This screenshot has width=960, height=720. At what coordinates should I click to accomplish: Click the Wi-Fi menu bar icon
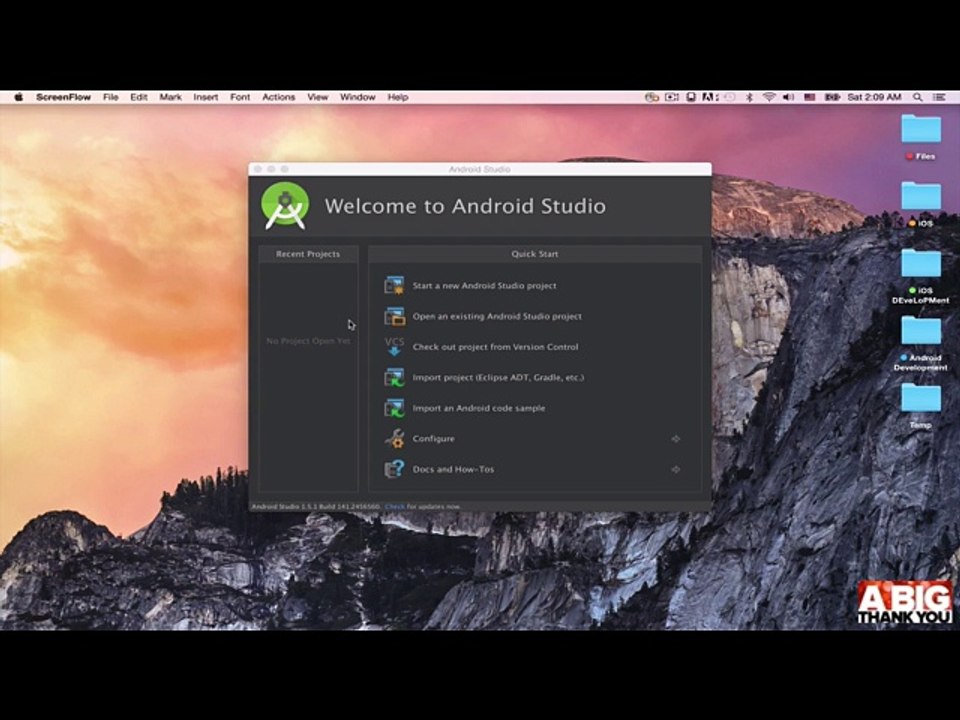point(769,97)
